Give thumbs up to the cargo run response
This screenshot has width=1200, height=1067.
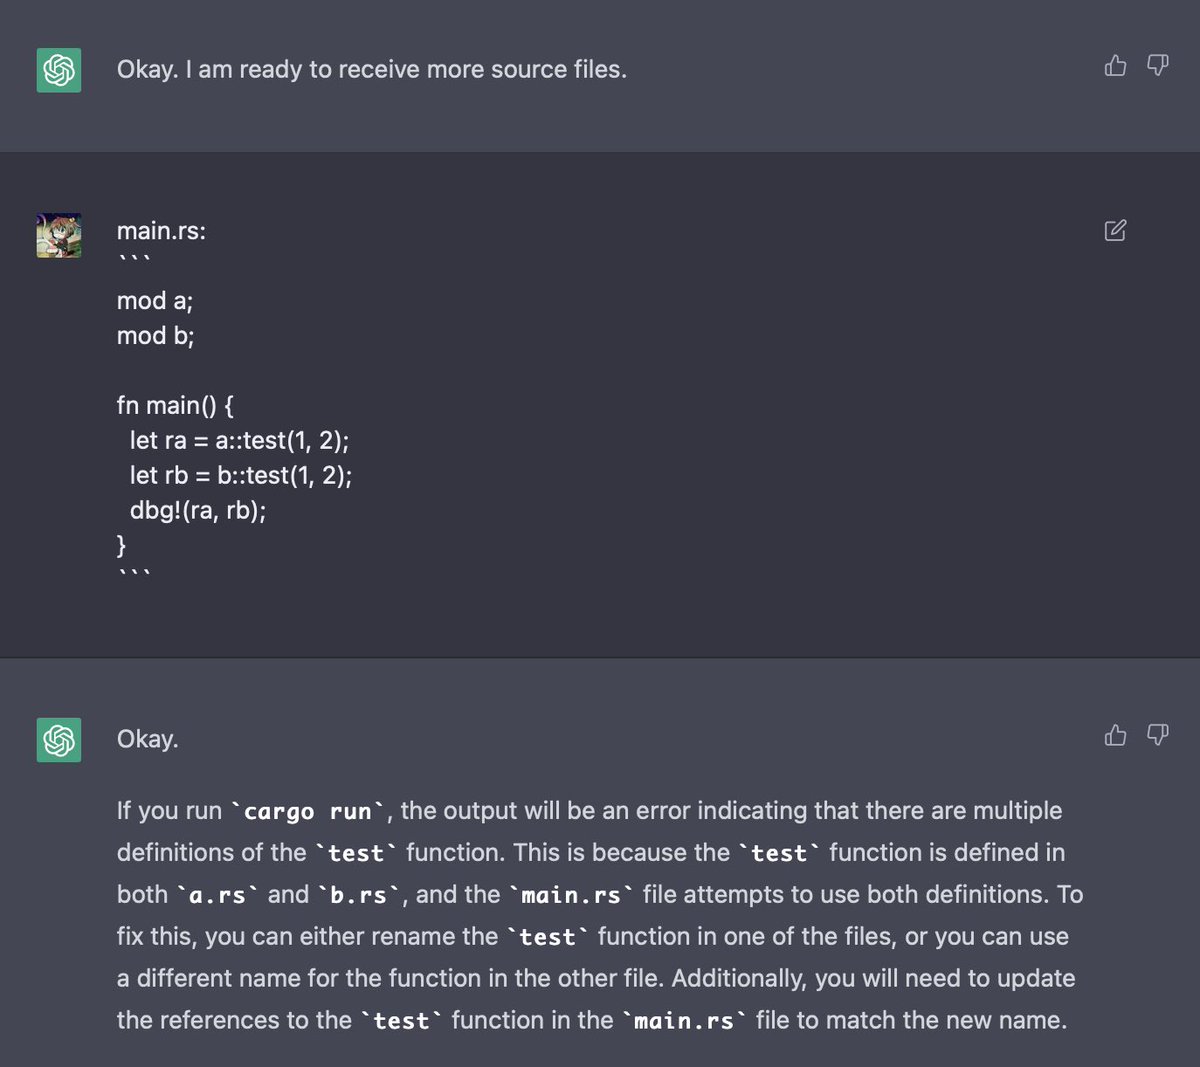pyautogui.click(x=1115, y=735)
